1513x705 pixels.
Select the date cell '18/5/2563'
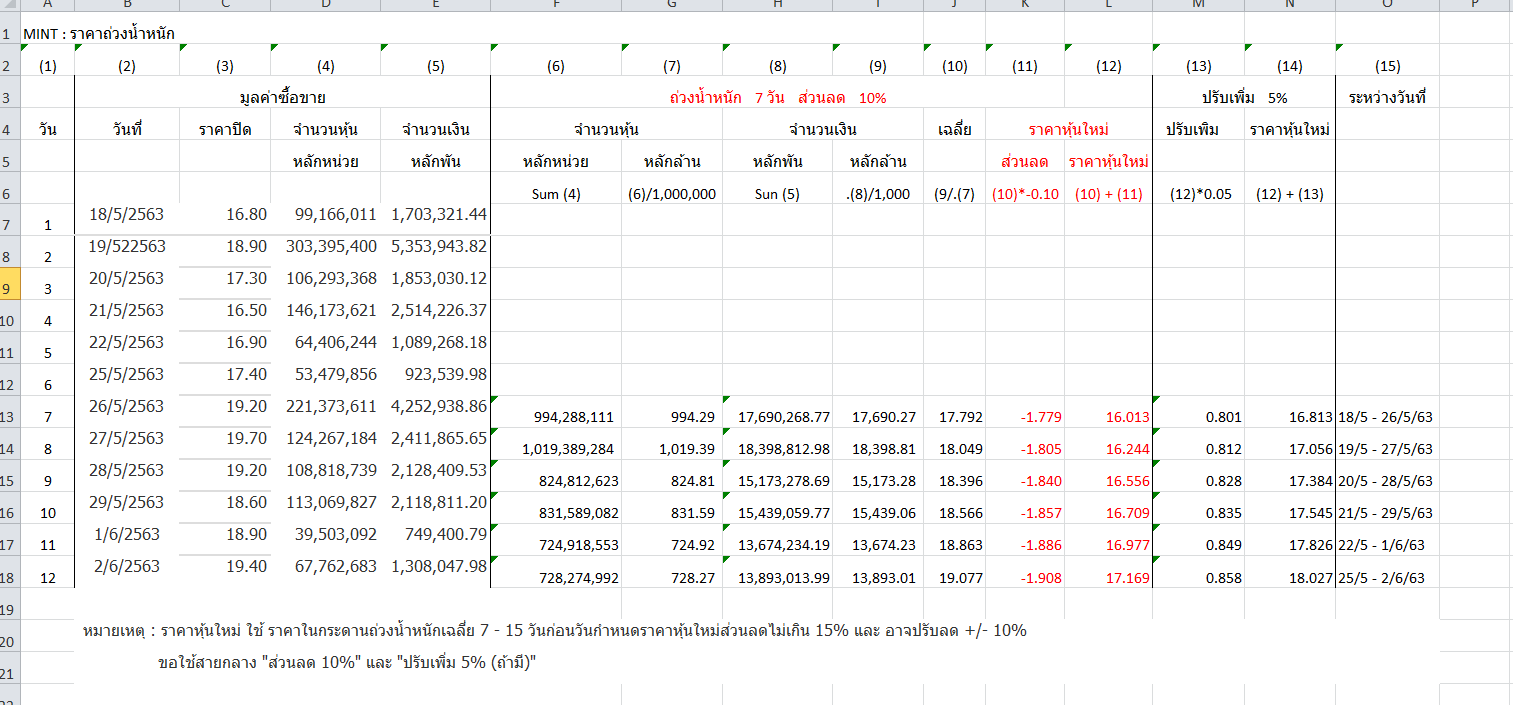coord(127,214)
